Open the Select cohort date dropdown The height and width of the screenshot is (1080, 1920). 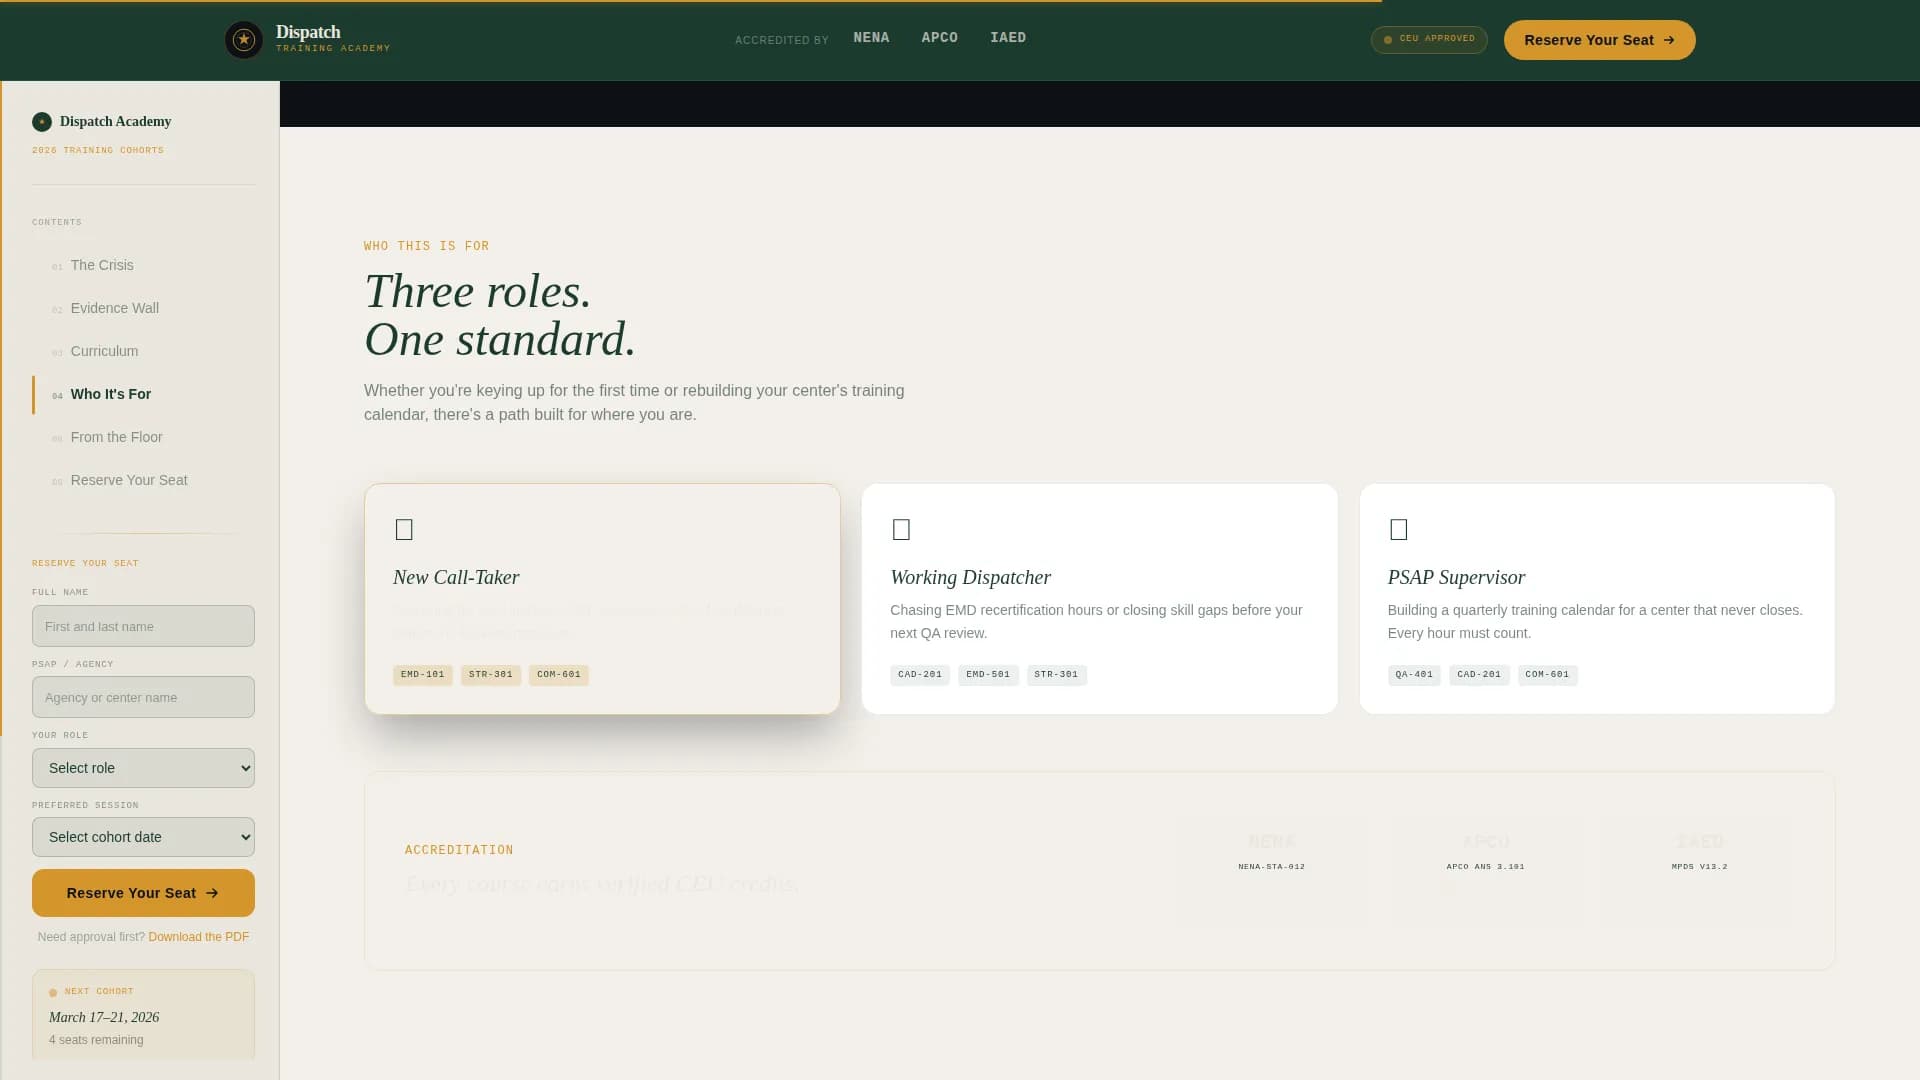pos(143,837)
